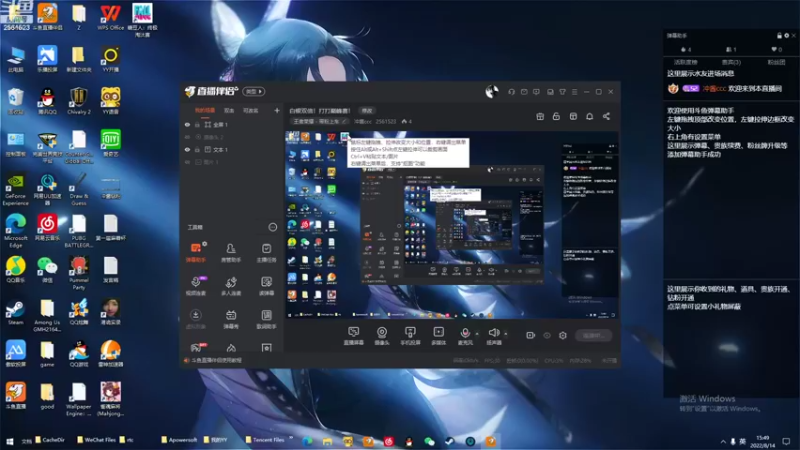Open the download tool in the toolbox
This screenshot has width=800, height=450.
[x=195, y=319]
